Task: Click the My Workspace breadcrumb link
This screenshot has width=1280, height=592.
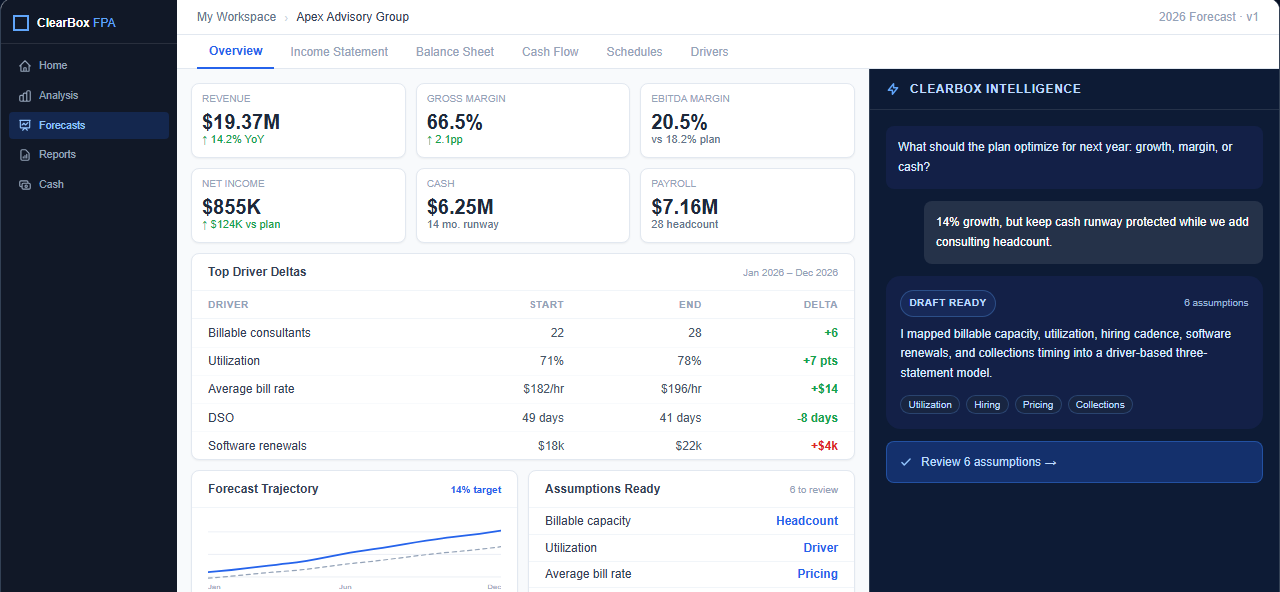Action: [x=236, y=17]
